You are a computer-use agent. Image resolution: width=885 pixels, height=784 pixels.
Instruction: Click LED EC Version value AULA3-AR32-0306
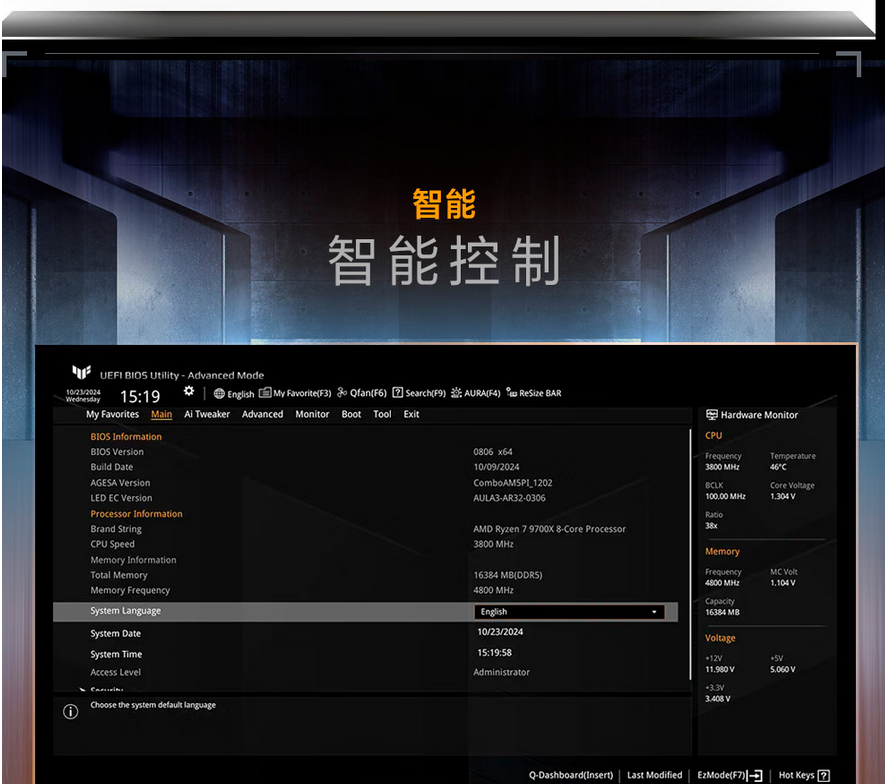point(509,498)
